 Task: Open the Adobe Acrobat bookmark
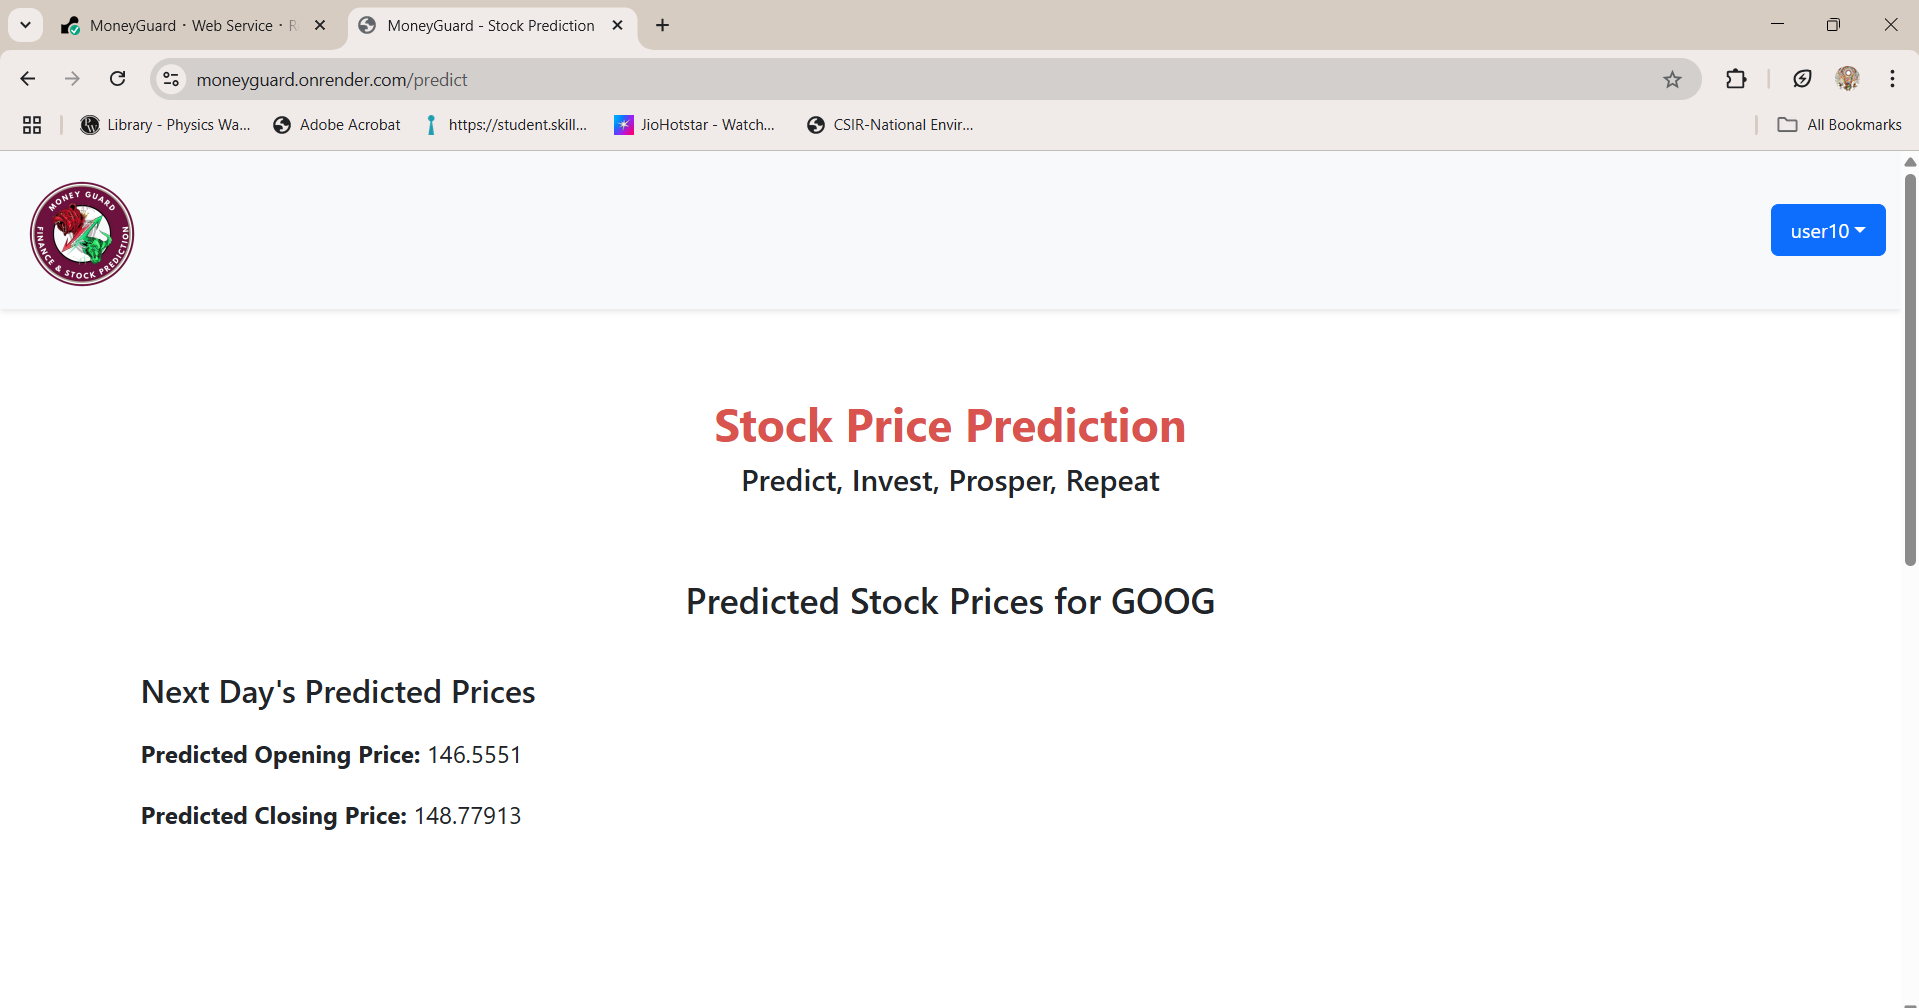tap(337, 125)
